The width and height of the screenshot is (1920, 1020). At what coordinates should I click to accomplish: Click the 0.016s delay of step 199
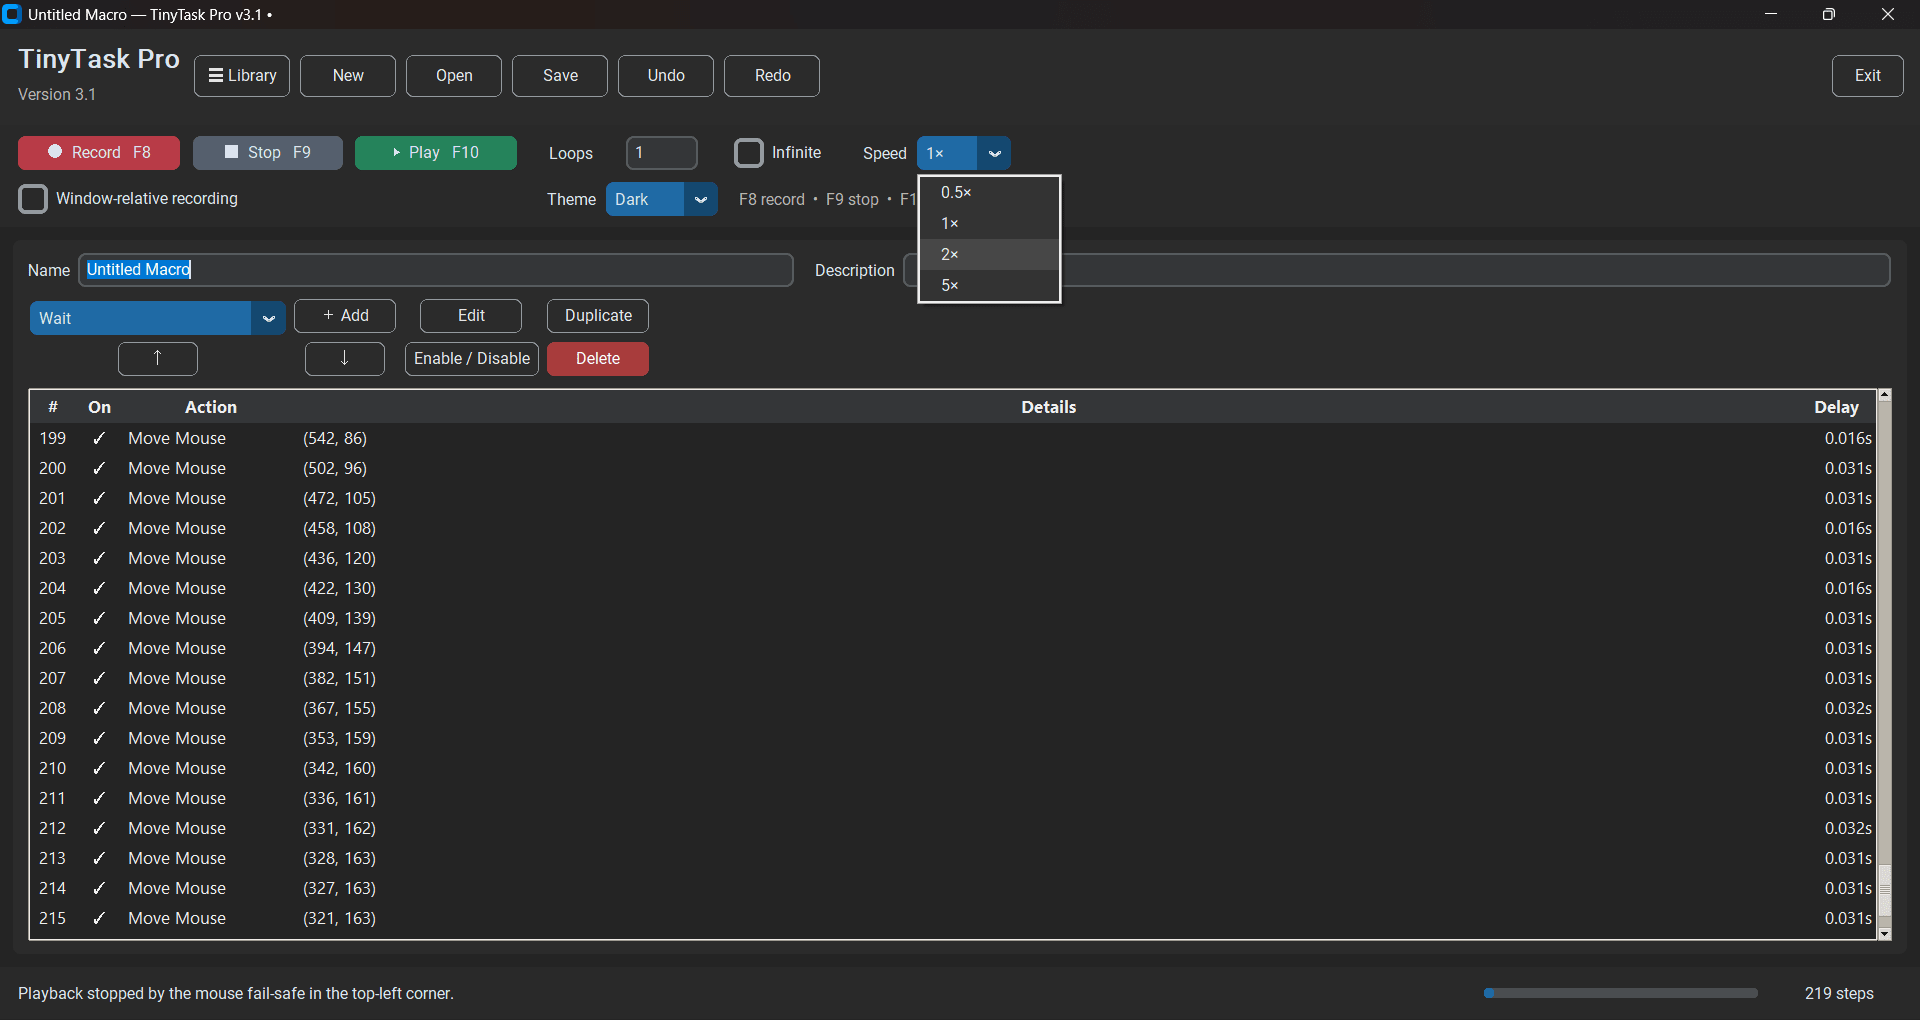point(1848,438)
